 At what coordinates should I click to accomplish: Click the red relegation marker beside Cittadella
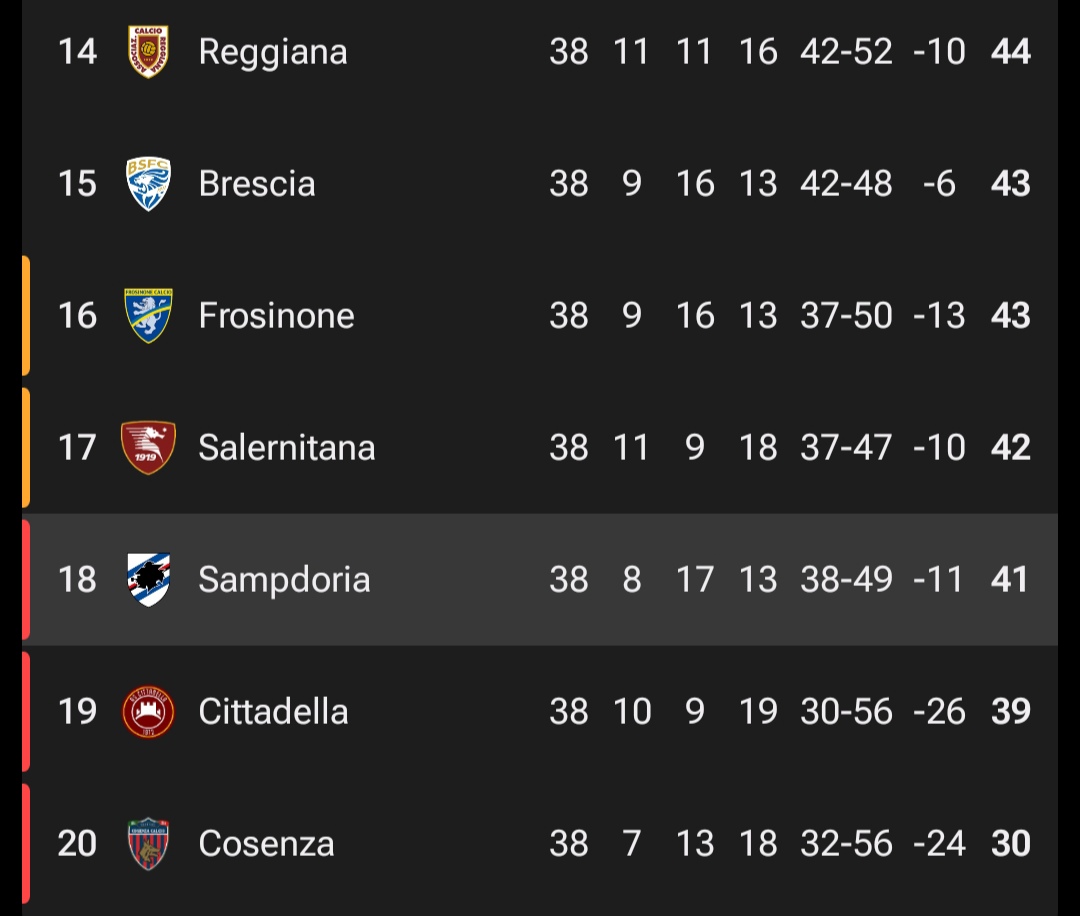click(25, 711)
